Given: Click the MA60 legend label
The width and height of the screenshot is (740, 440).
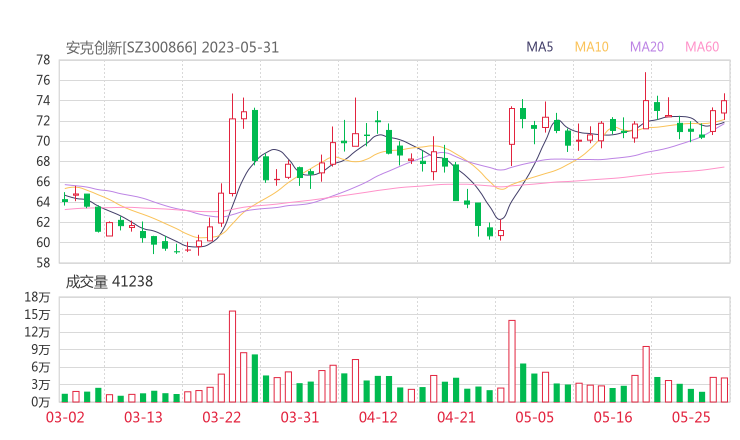Looking at the screenshot, I should pyautogui.click(x=702, y=47).
